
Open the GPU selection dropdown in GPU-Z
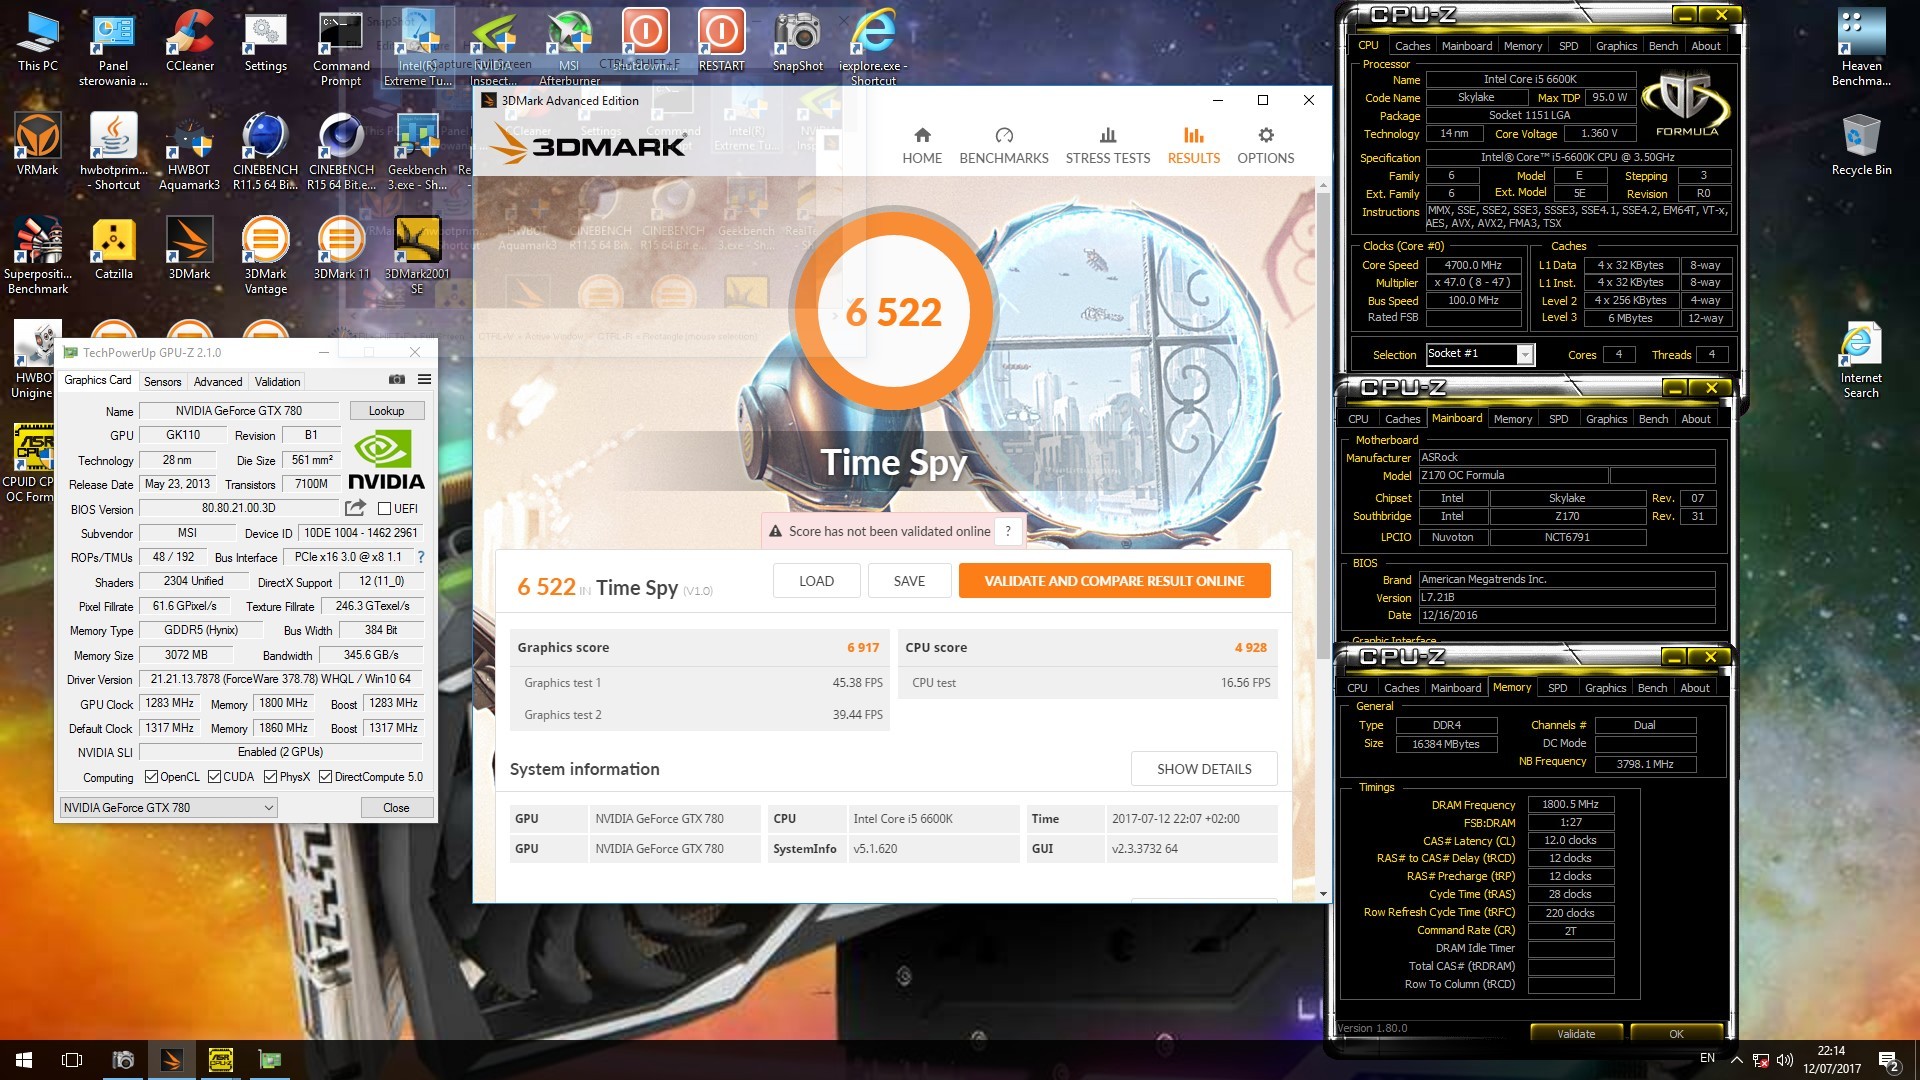tap(168, 807)
